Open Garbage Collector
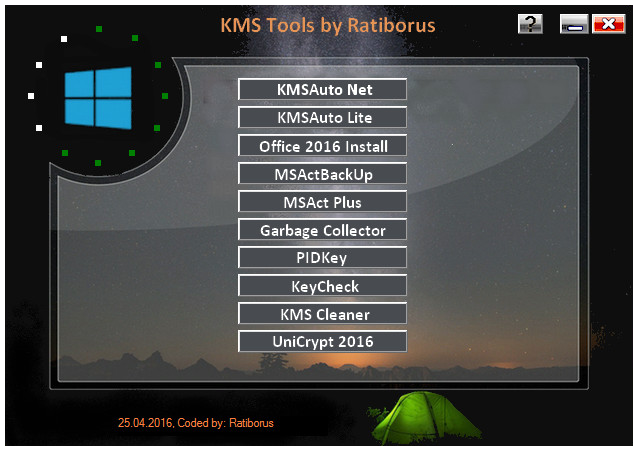 click(x=322, y=230)
